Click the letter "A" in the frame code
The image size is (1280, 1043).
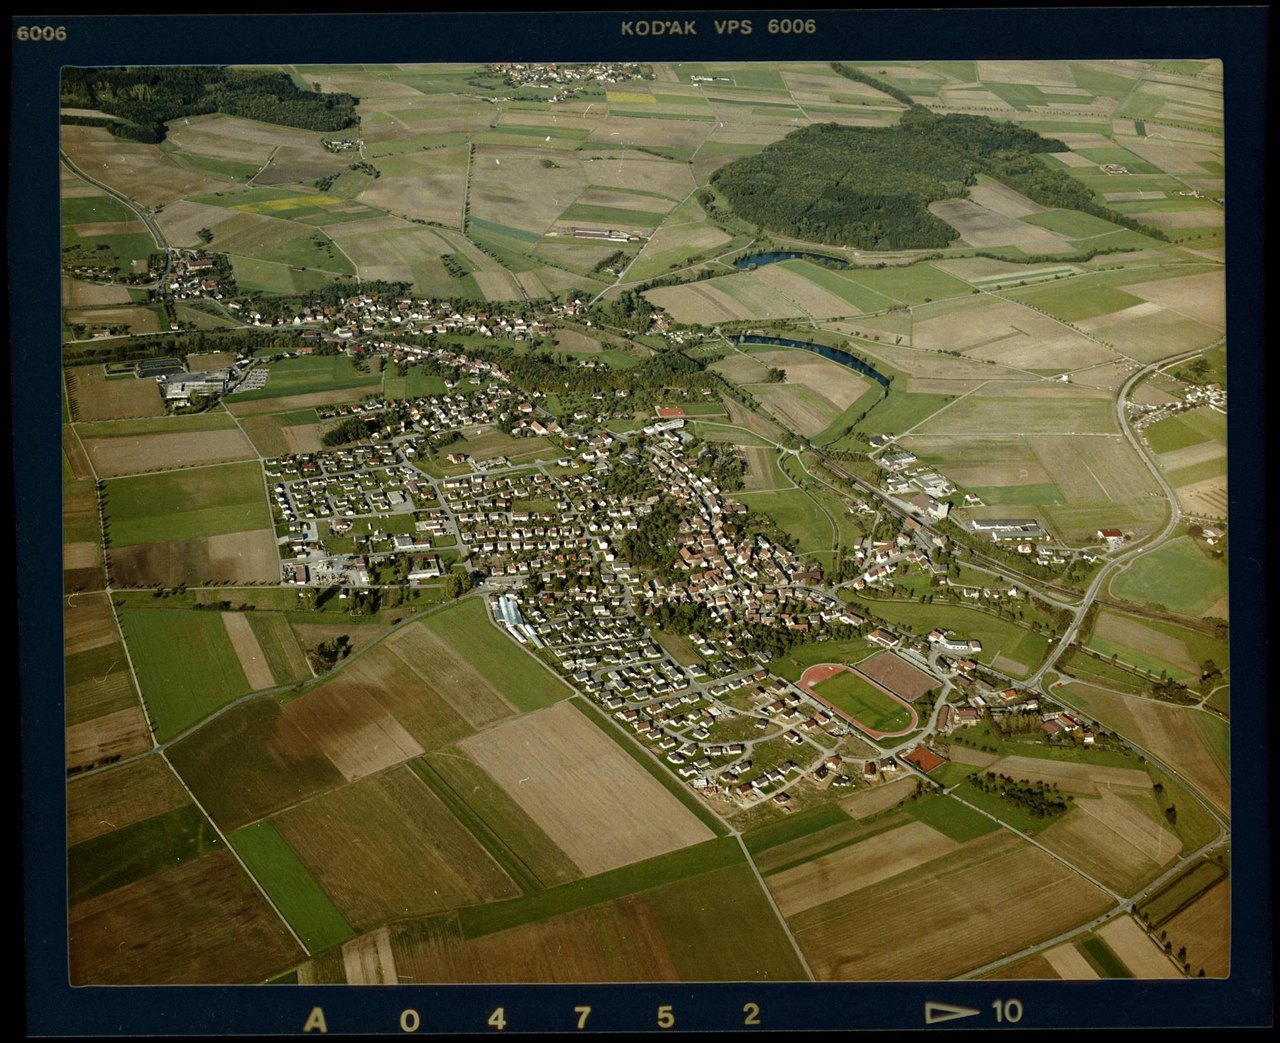pos(315,1019)
